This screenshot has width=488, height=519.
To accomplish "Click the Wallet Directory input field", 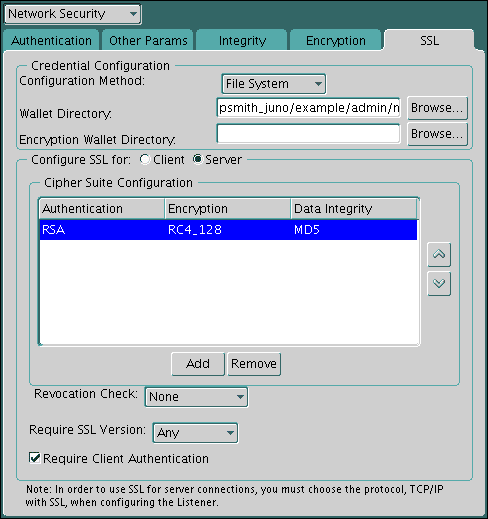I will (308, 108).
